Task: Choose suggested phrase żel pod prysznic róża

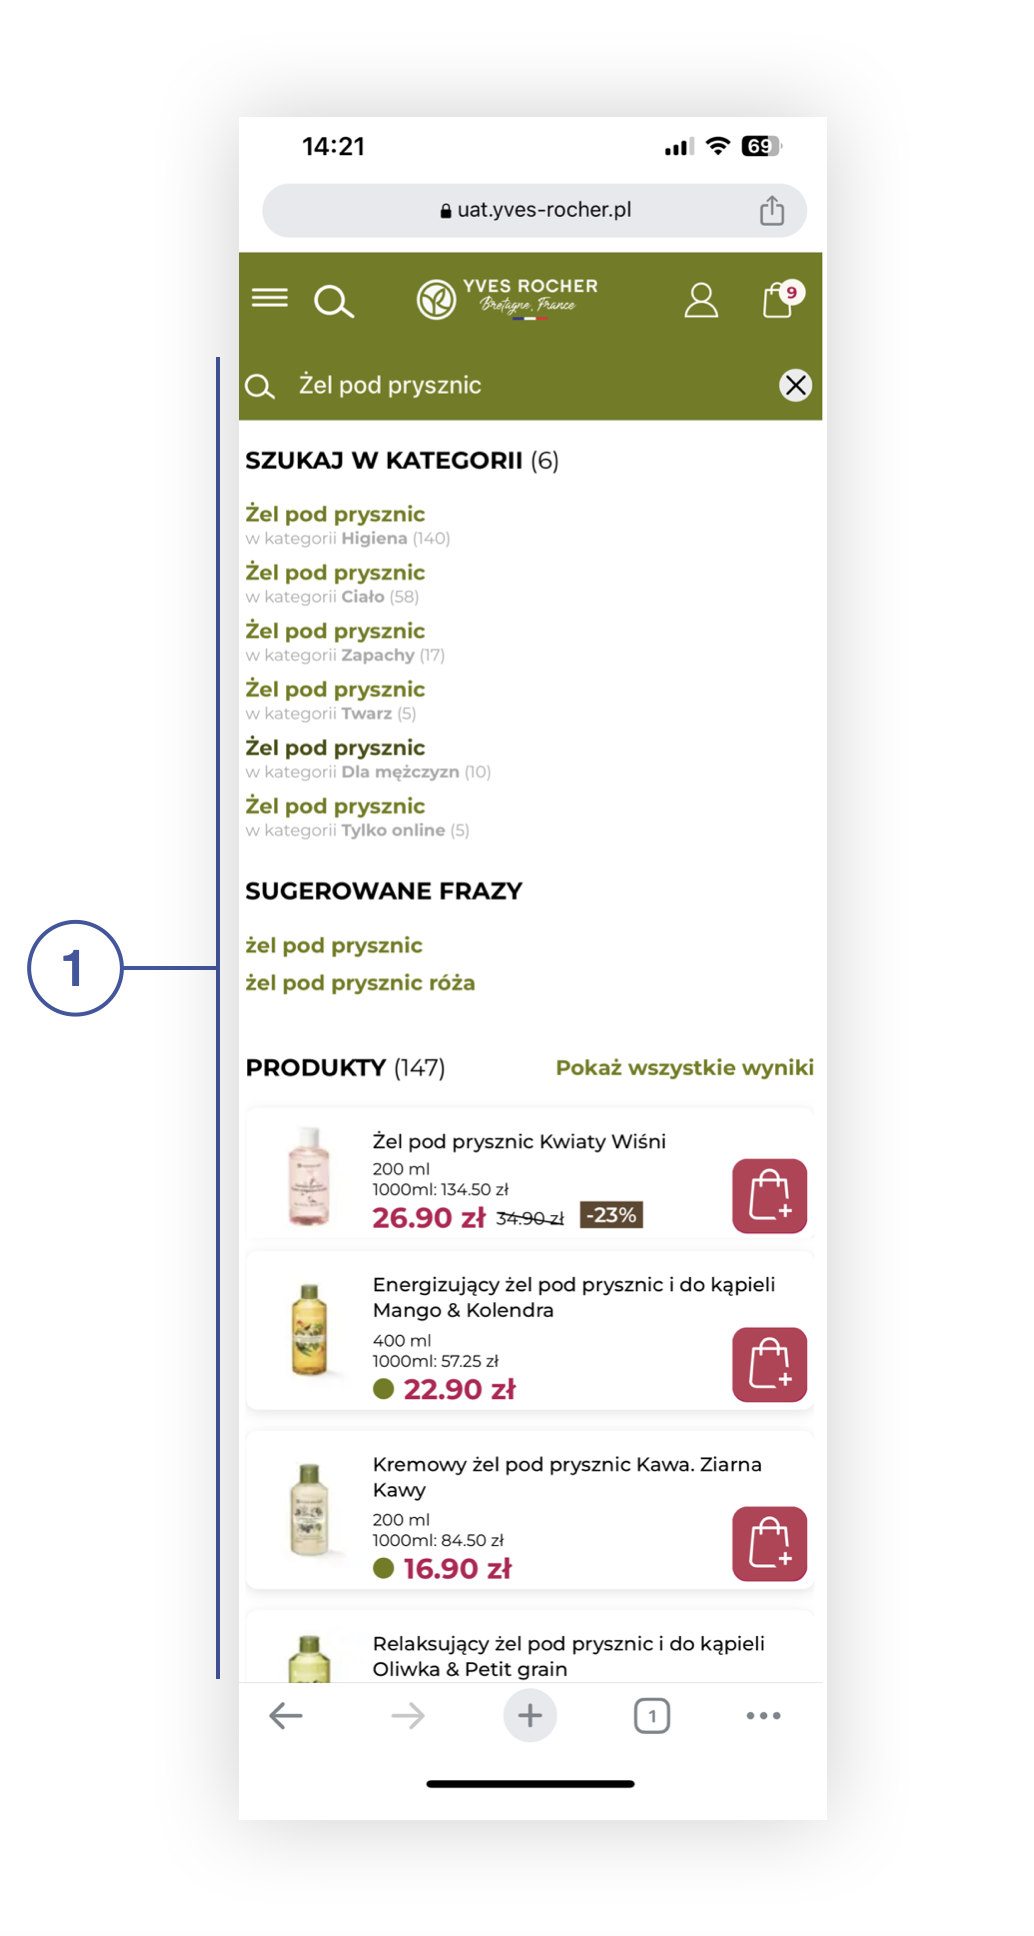Action: 360,983
